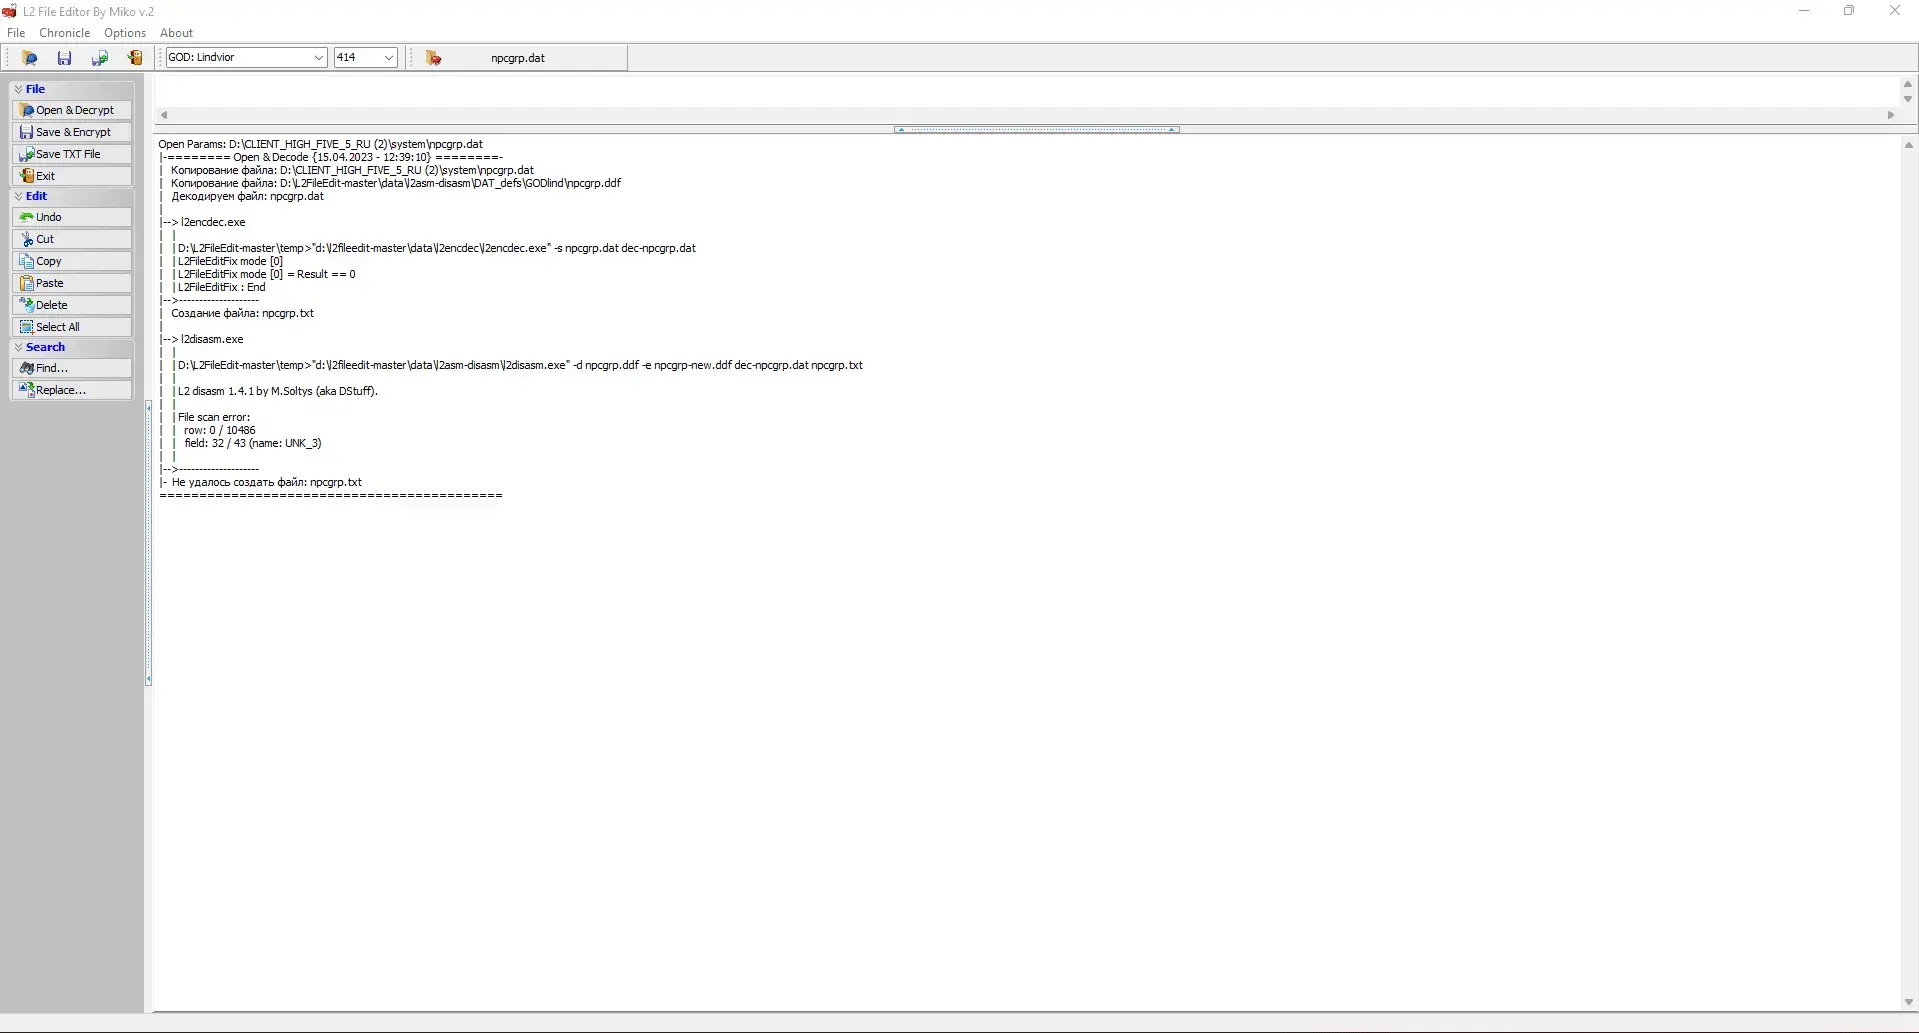The height and width of the screenshot is (1033, 1919).
Task: Select the npcgrp.dat file tab
Action: point(520,58)
